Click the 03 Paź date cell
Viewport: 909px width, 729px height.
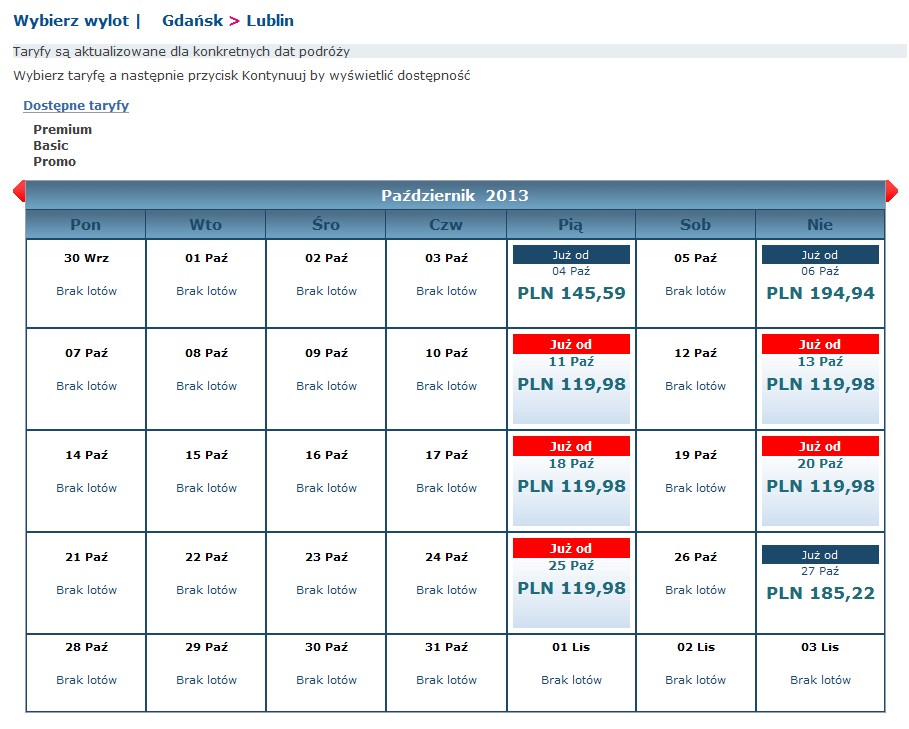(446, 283)
